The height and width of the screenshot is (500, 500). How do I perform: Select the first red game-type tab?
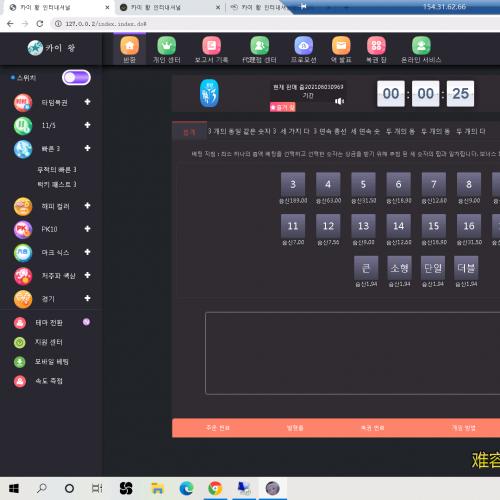pyautogui.click(x=189, y=132)
